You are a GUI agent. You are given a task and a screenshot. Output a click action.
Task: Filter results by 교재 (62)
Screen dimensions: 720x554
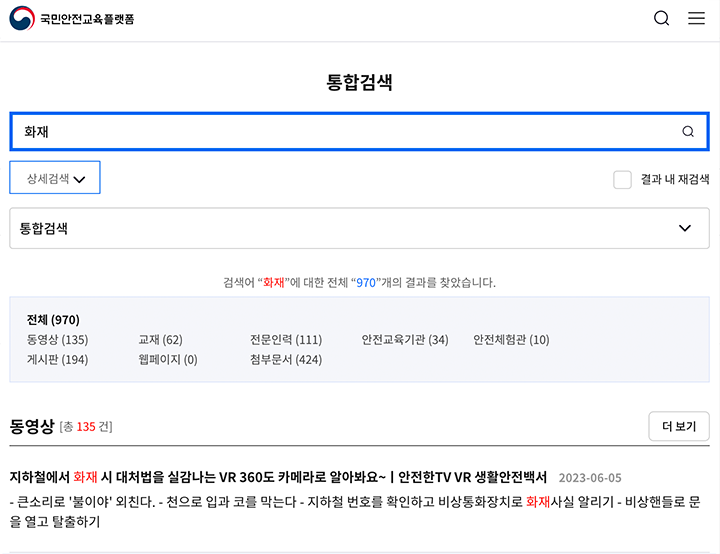click(x=160, y=340)
